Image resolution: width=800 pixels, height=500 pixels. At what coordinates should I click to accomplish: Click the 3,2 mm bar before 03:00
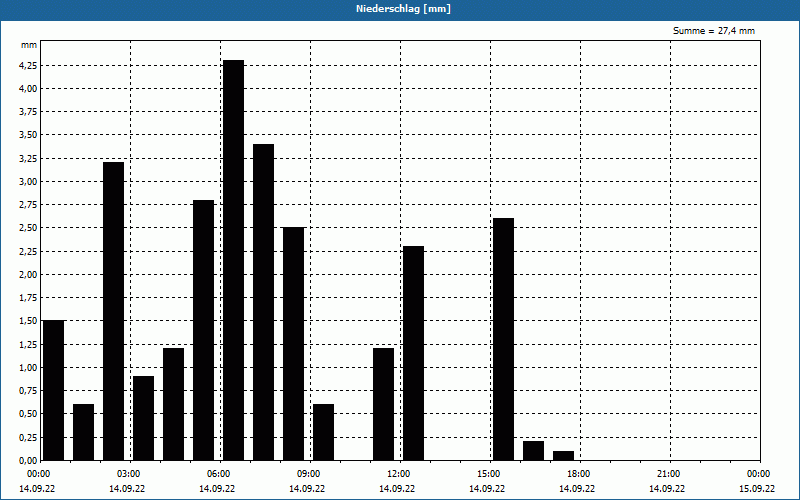coord(113,311)
